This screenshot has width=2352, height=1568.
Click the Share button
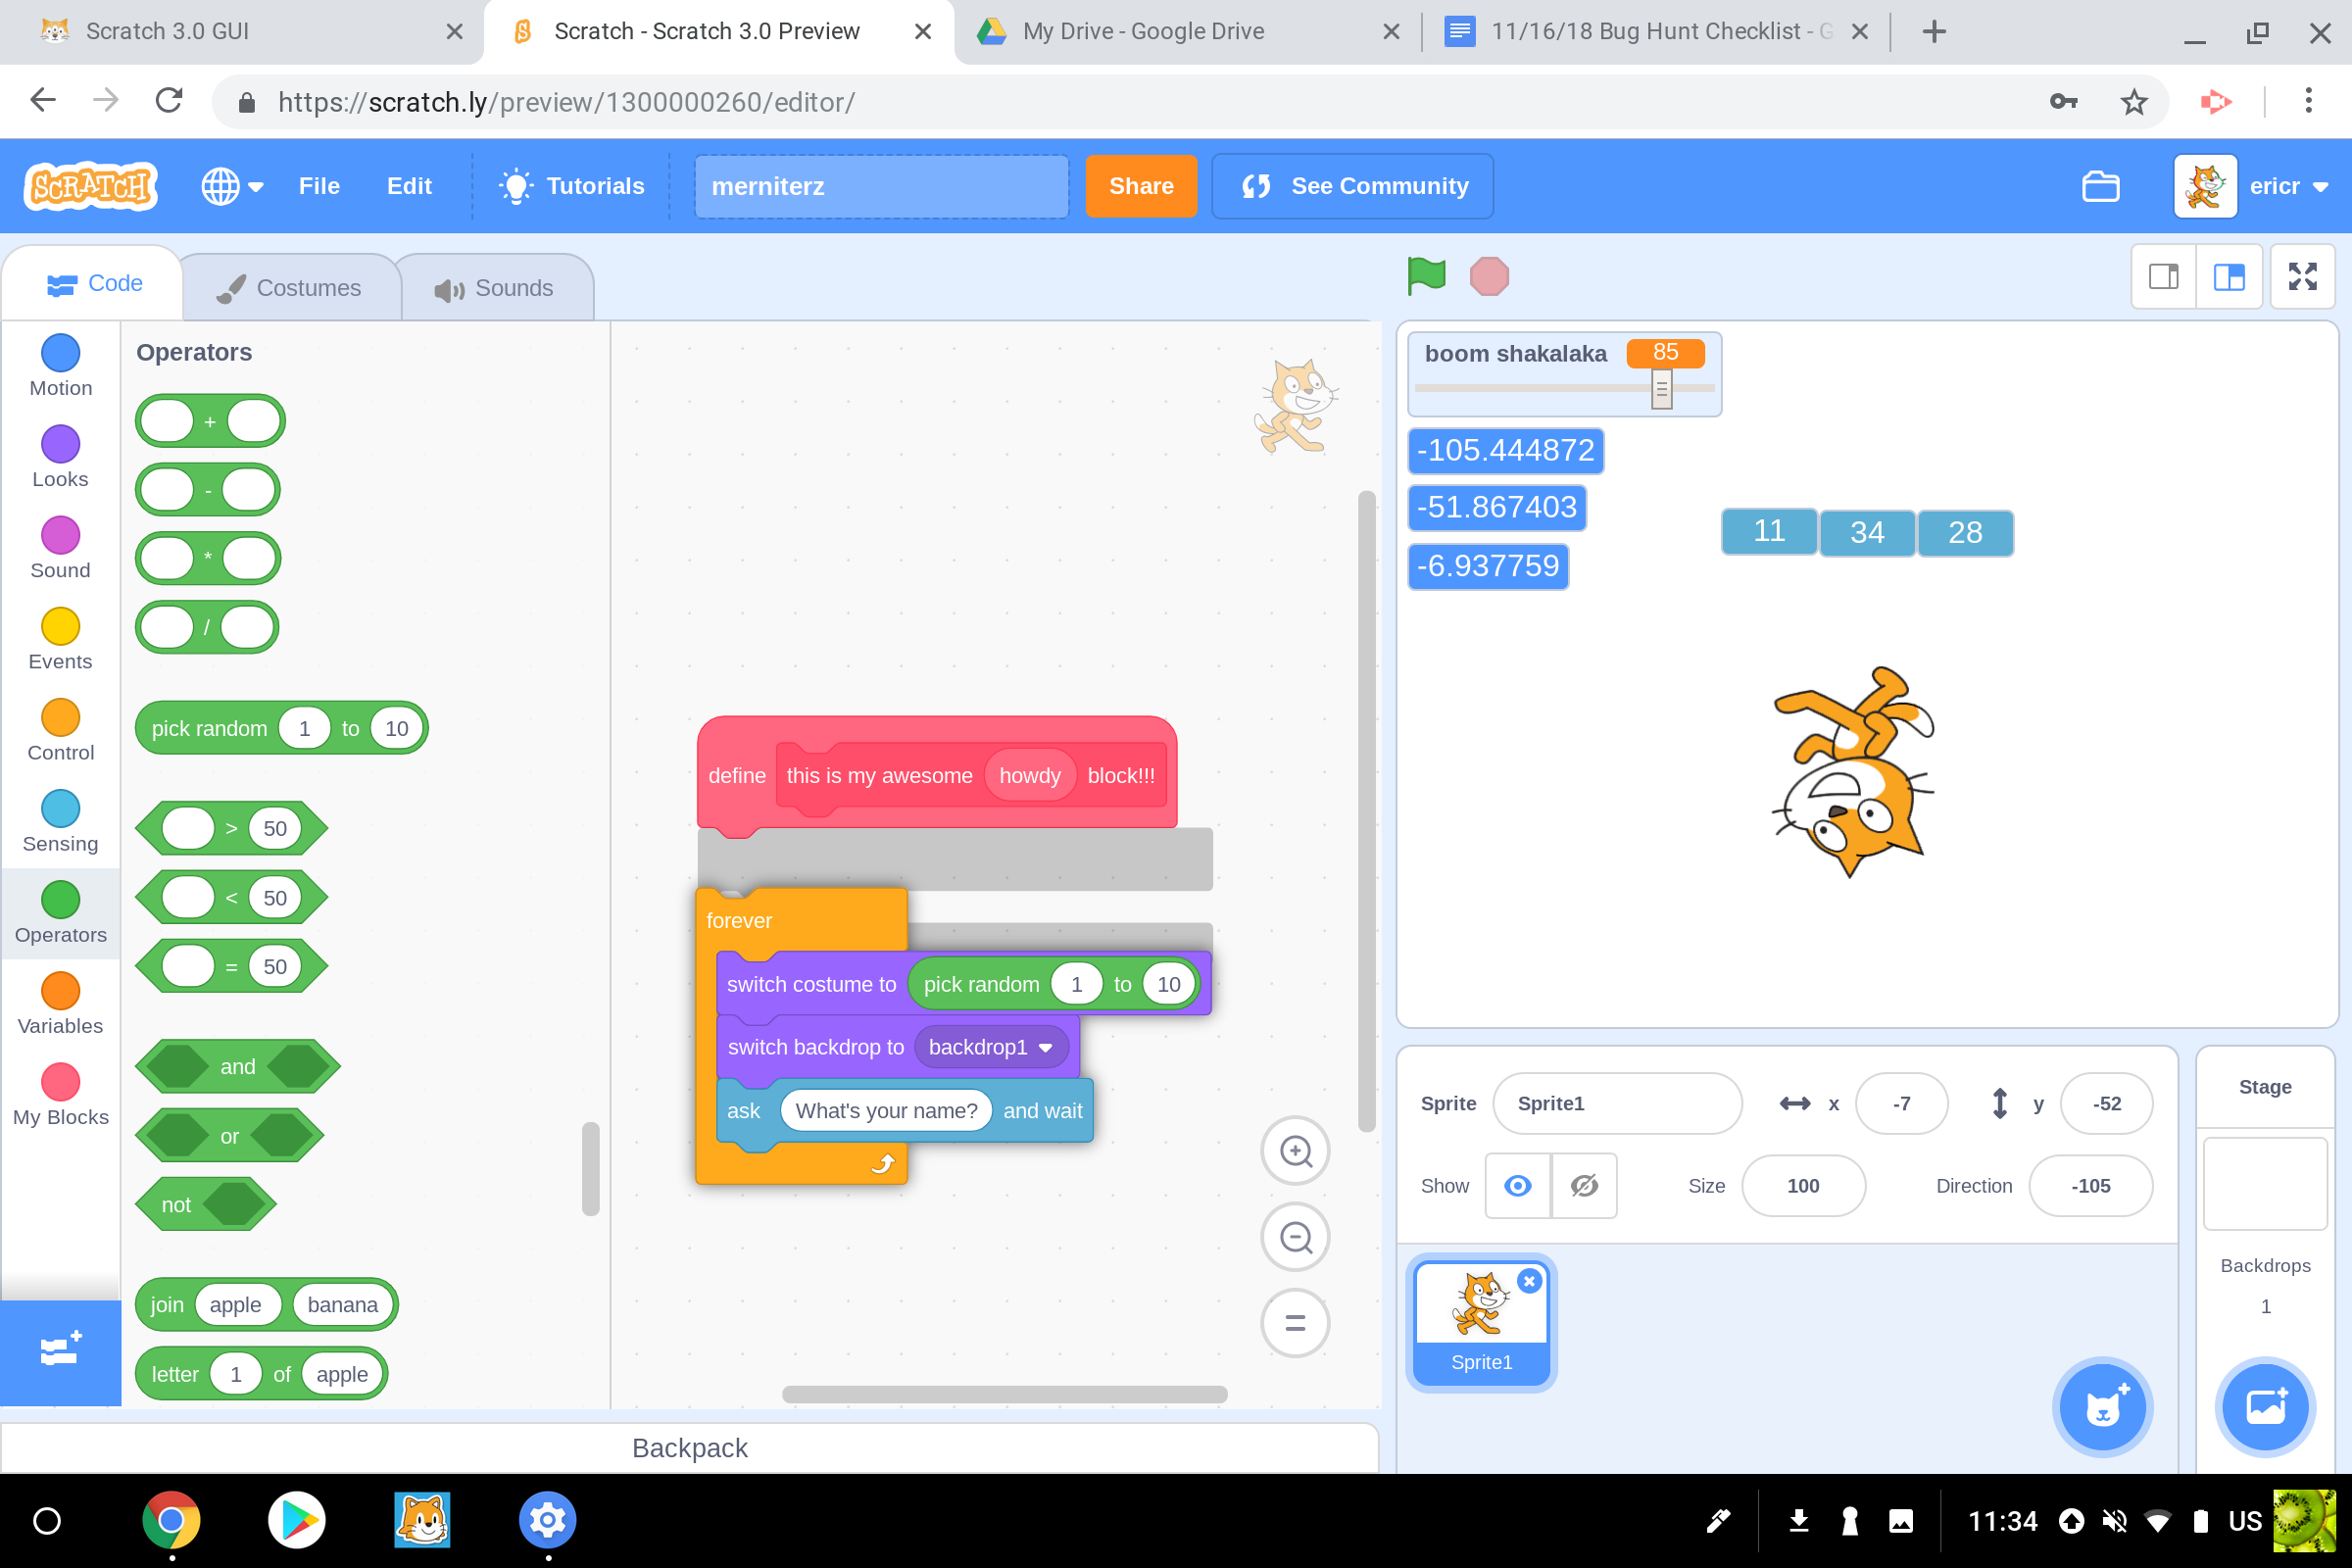[x=1141, y=186]
